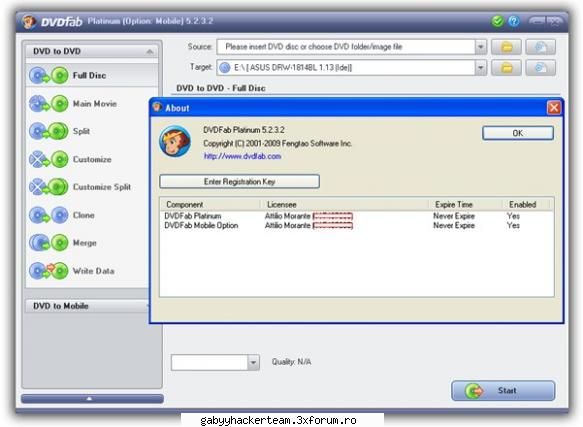Screen dimensions: 583x427
Task: Click the target image file icon button
Action: [541, 68]
